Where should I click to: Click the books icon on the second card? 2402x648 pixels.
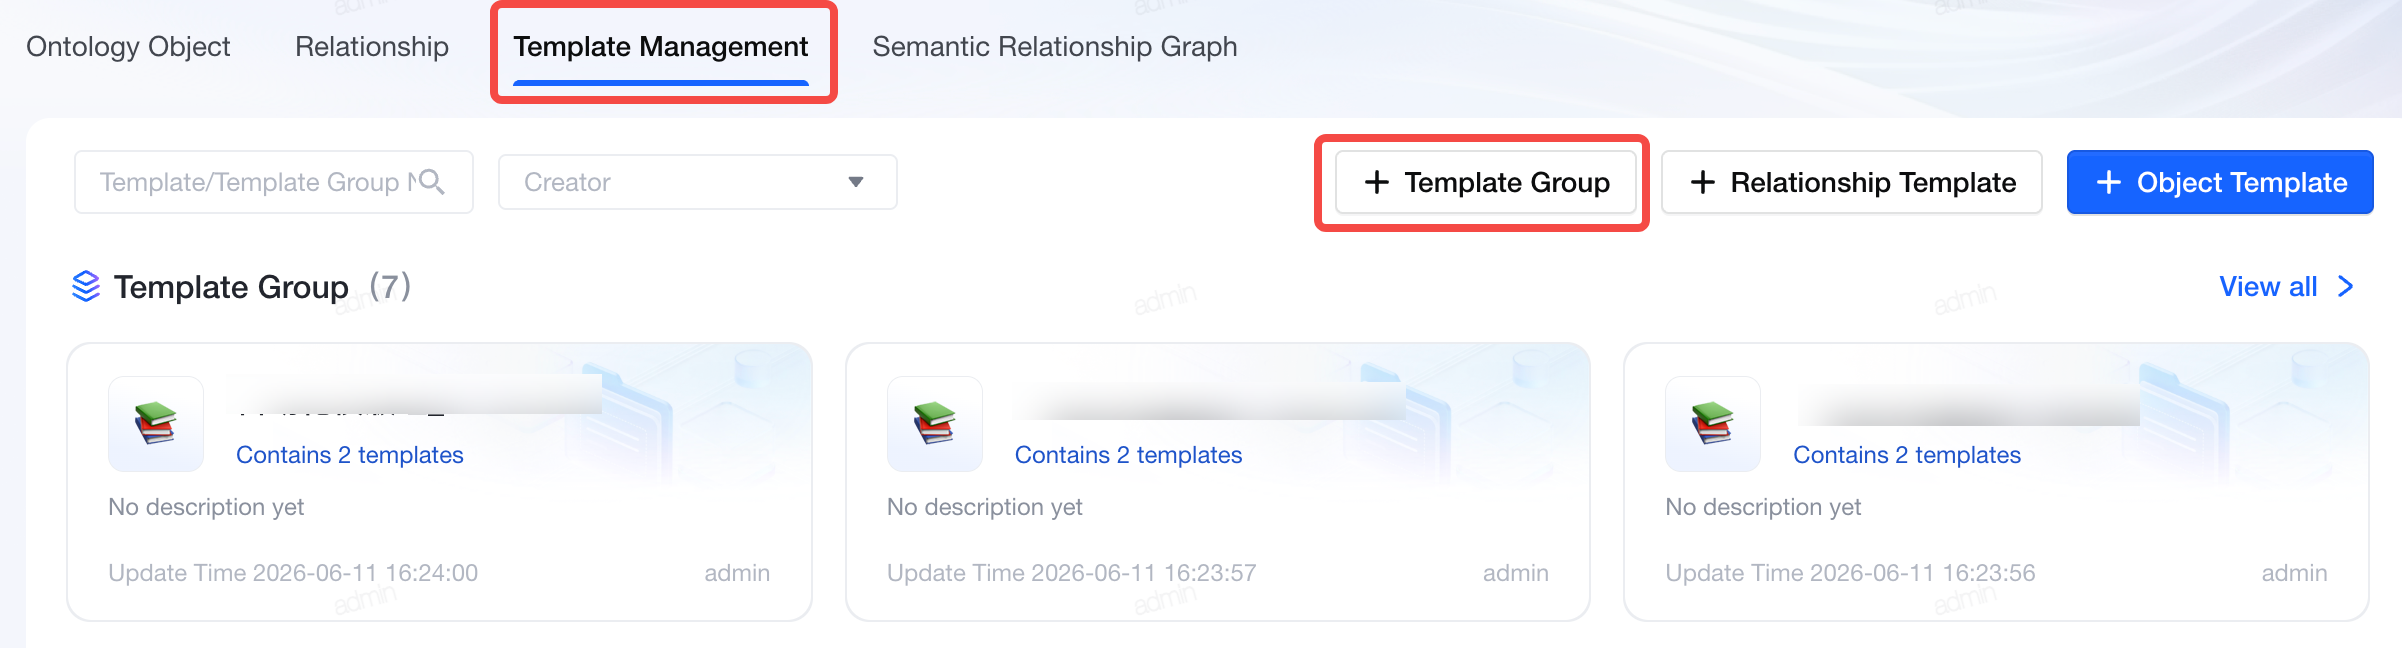[934, 424]
